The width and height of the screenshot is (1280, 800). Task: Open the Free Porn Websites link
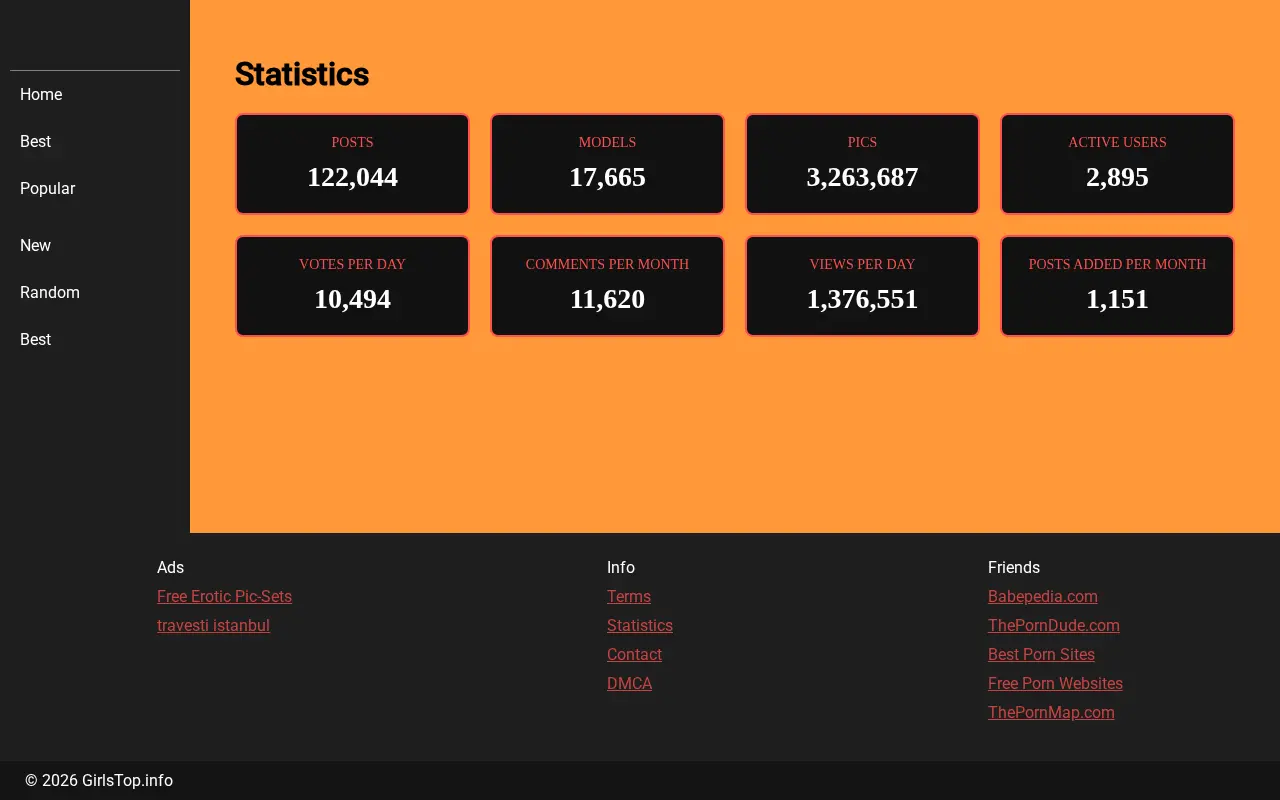click(1055, 683)
